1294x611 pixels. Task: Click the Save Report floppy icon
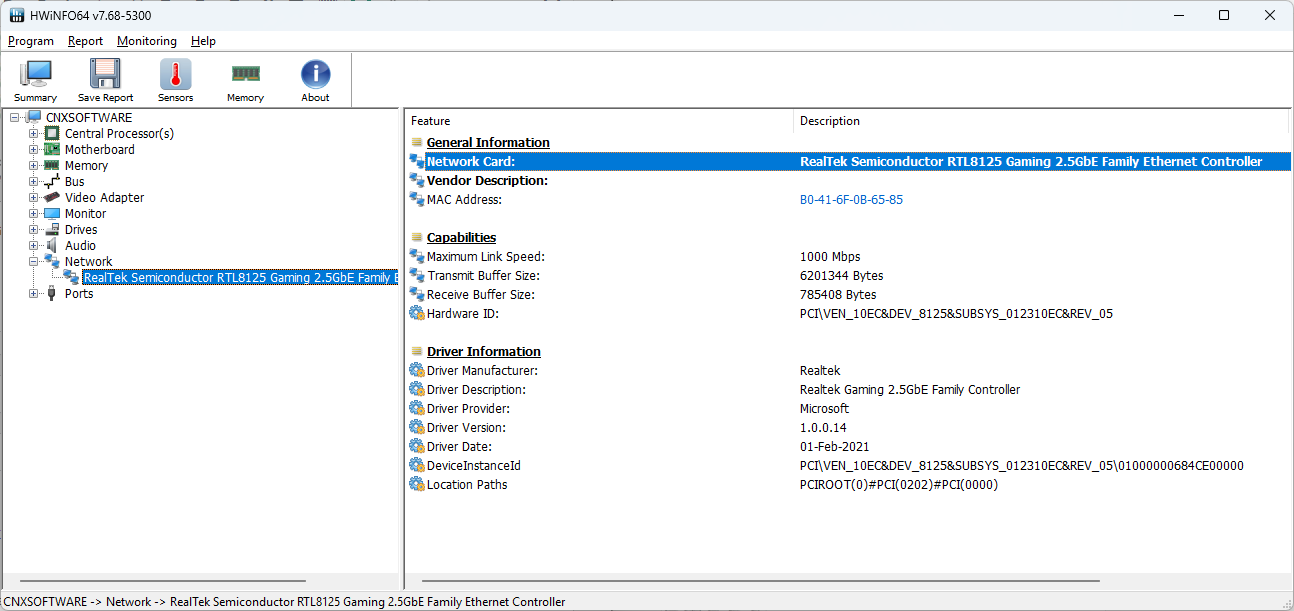pyautogui.click(x=105, y=75)
